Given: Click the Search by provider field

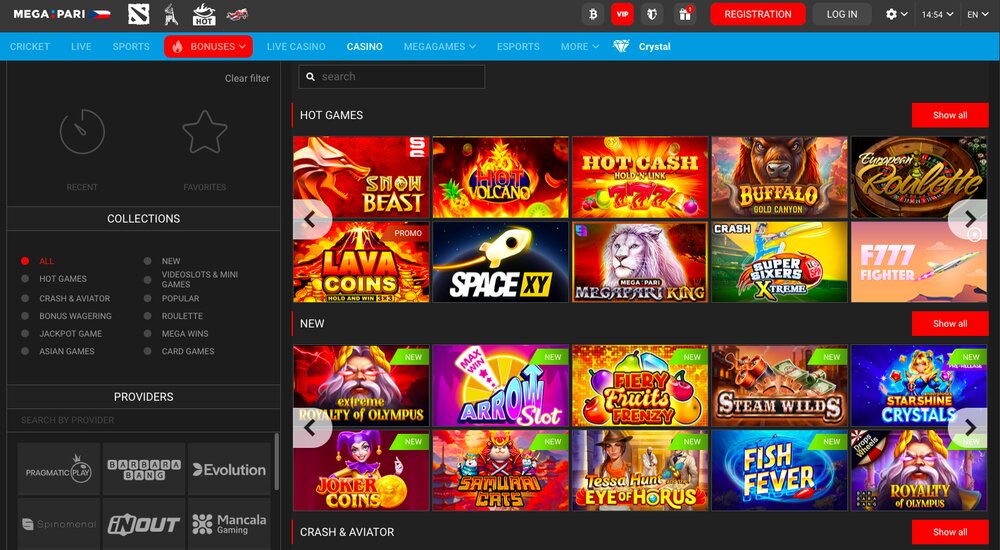Looking at the screenshot, I should coord(143,420).
